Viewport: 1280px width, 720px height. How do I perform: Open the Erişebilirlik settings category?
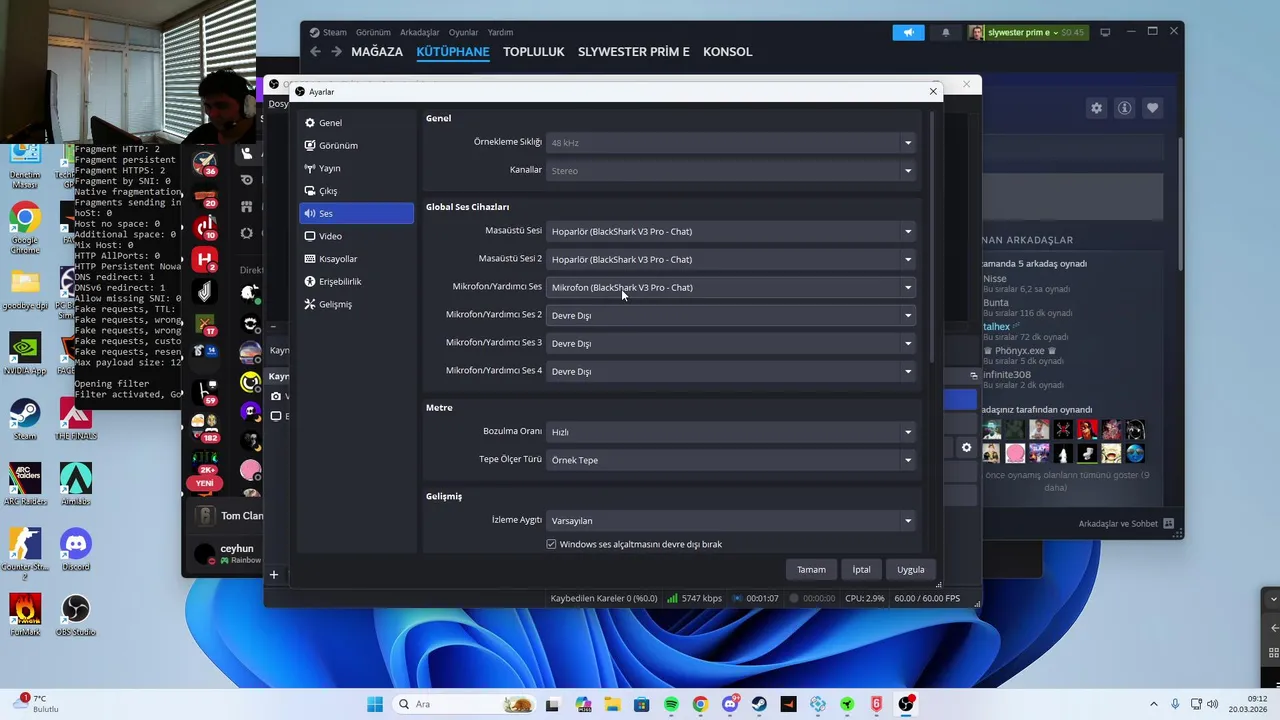click(356, 281)
